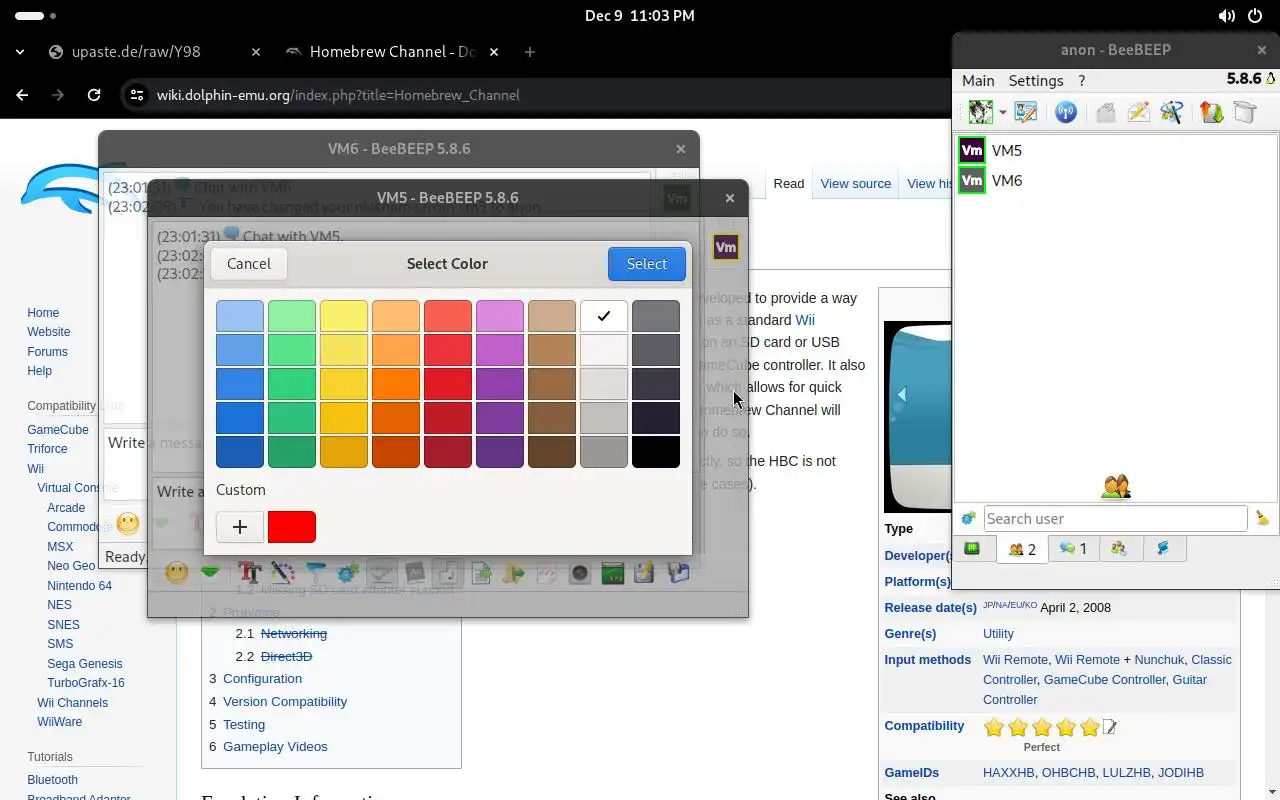Expand the status dropdown arrow beside avatar
Viewport: 1280px width, 800px height.
(1002, 113)
